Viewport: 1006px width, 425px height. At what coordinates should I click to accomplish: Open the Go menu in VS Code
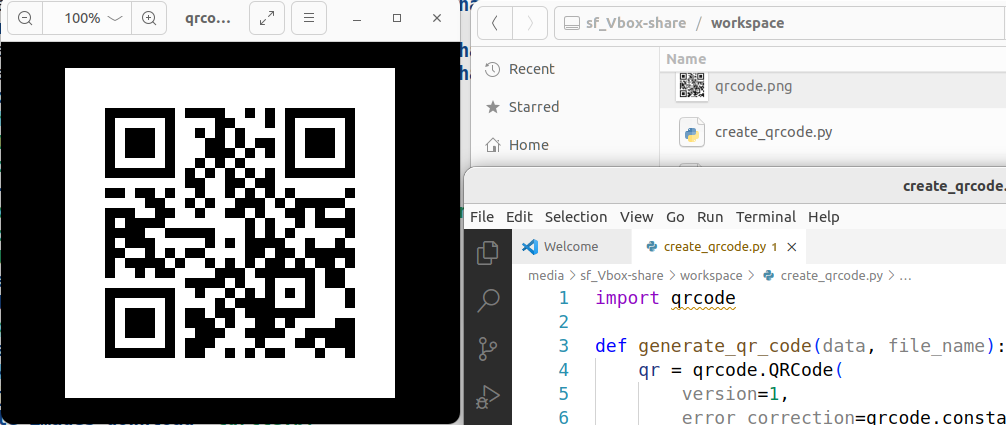(675, 217)
